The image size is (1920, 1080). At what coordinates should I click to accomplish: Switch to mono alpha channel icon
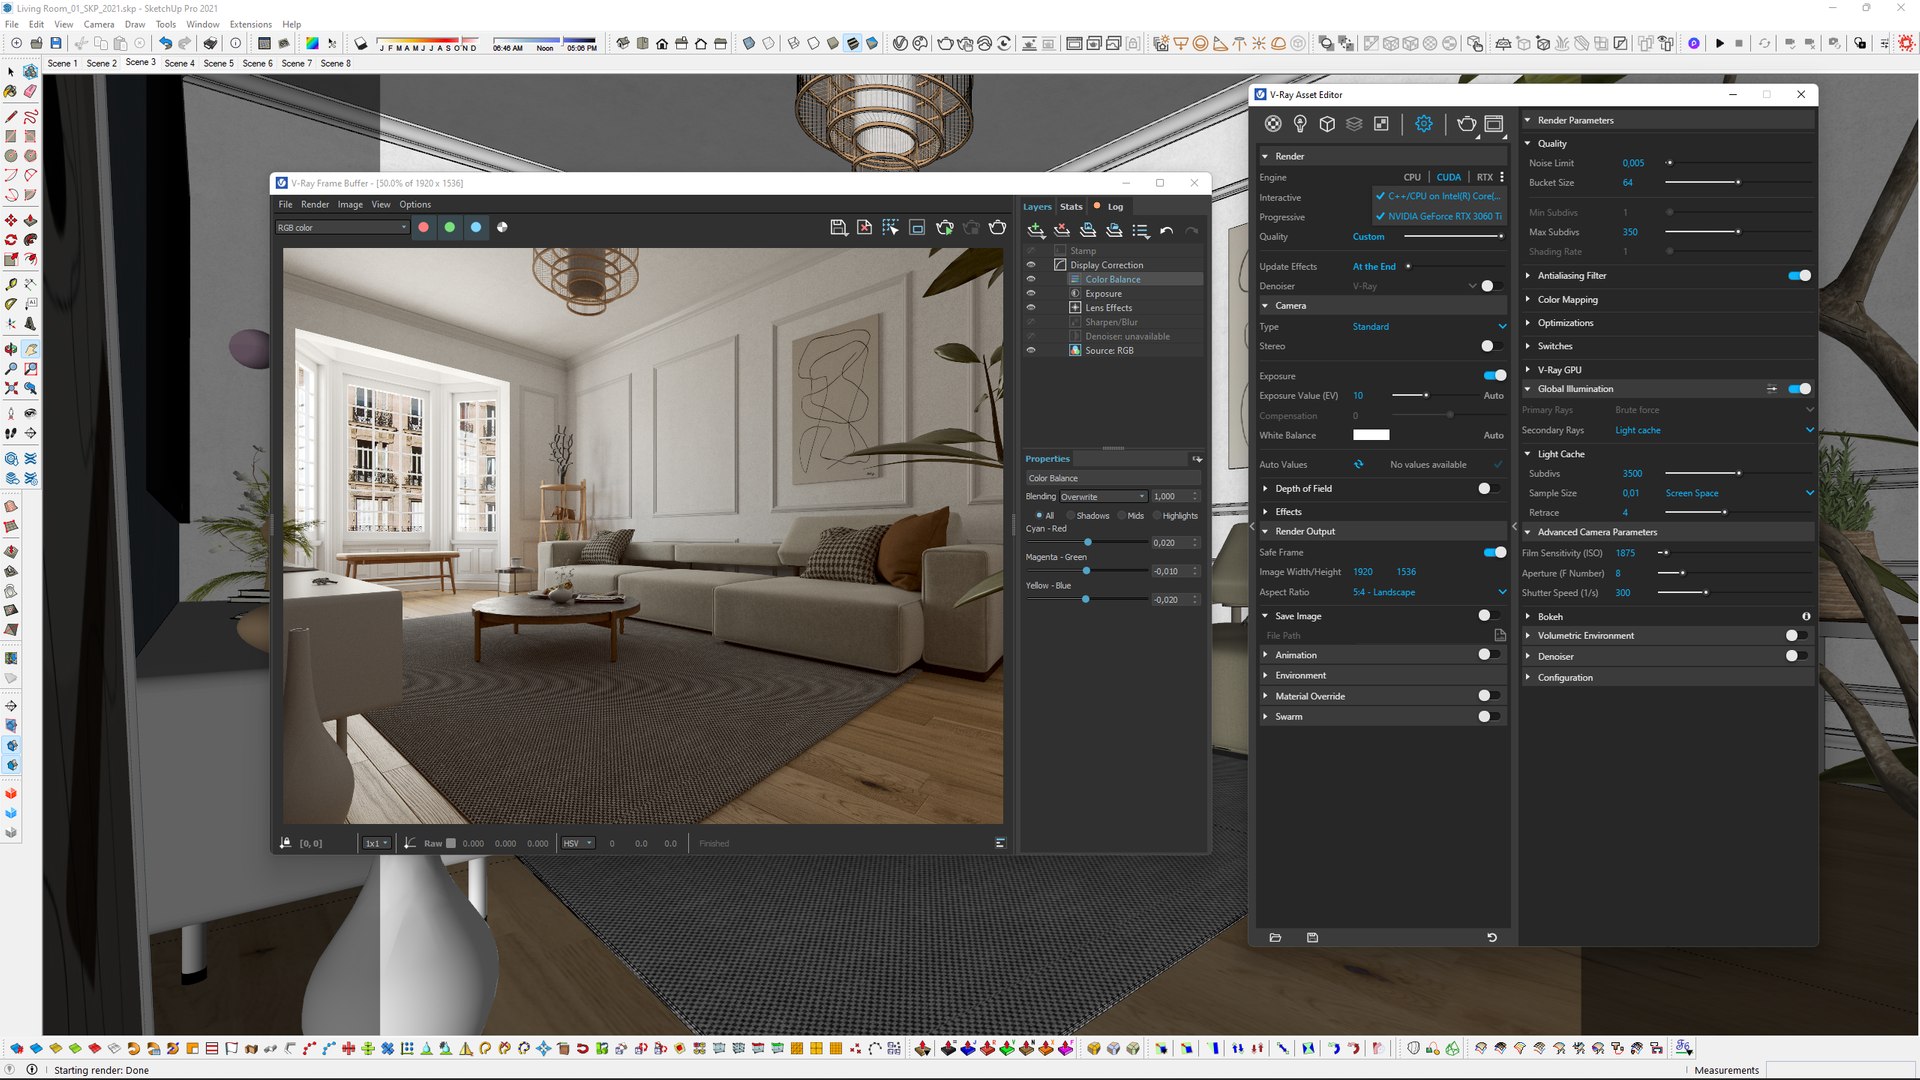point(502,228)
